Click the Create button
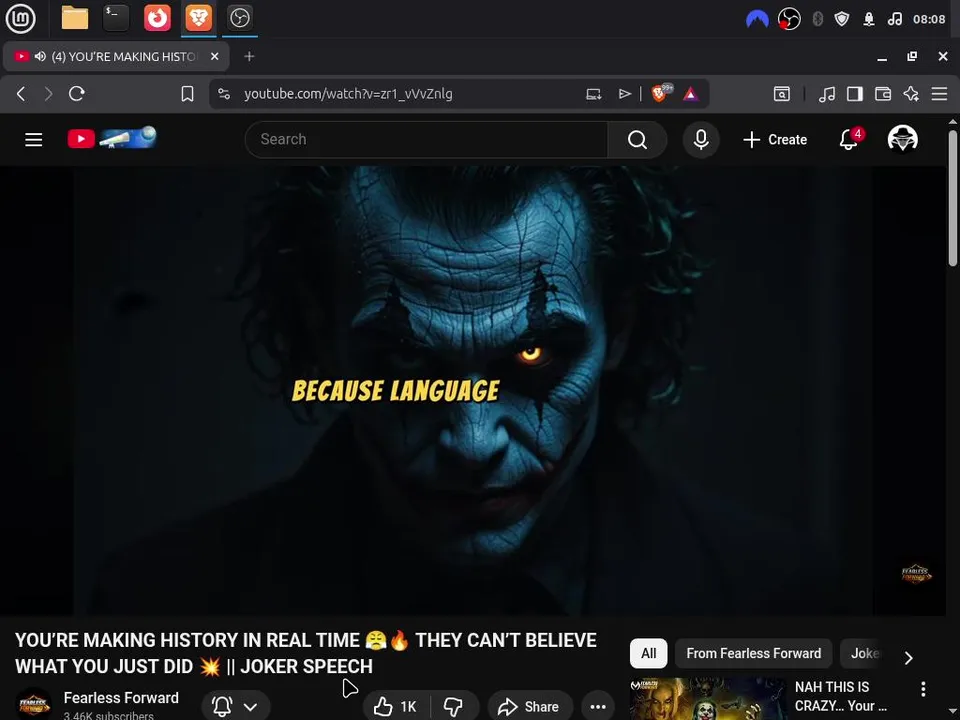 pos(775,140)
